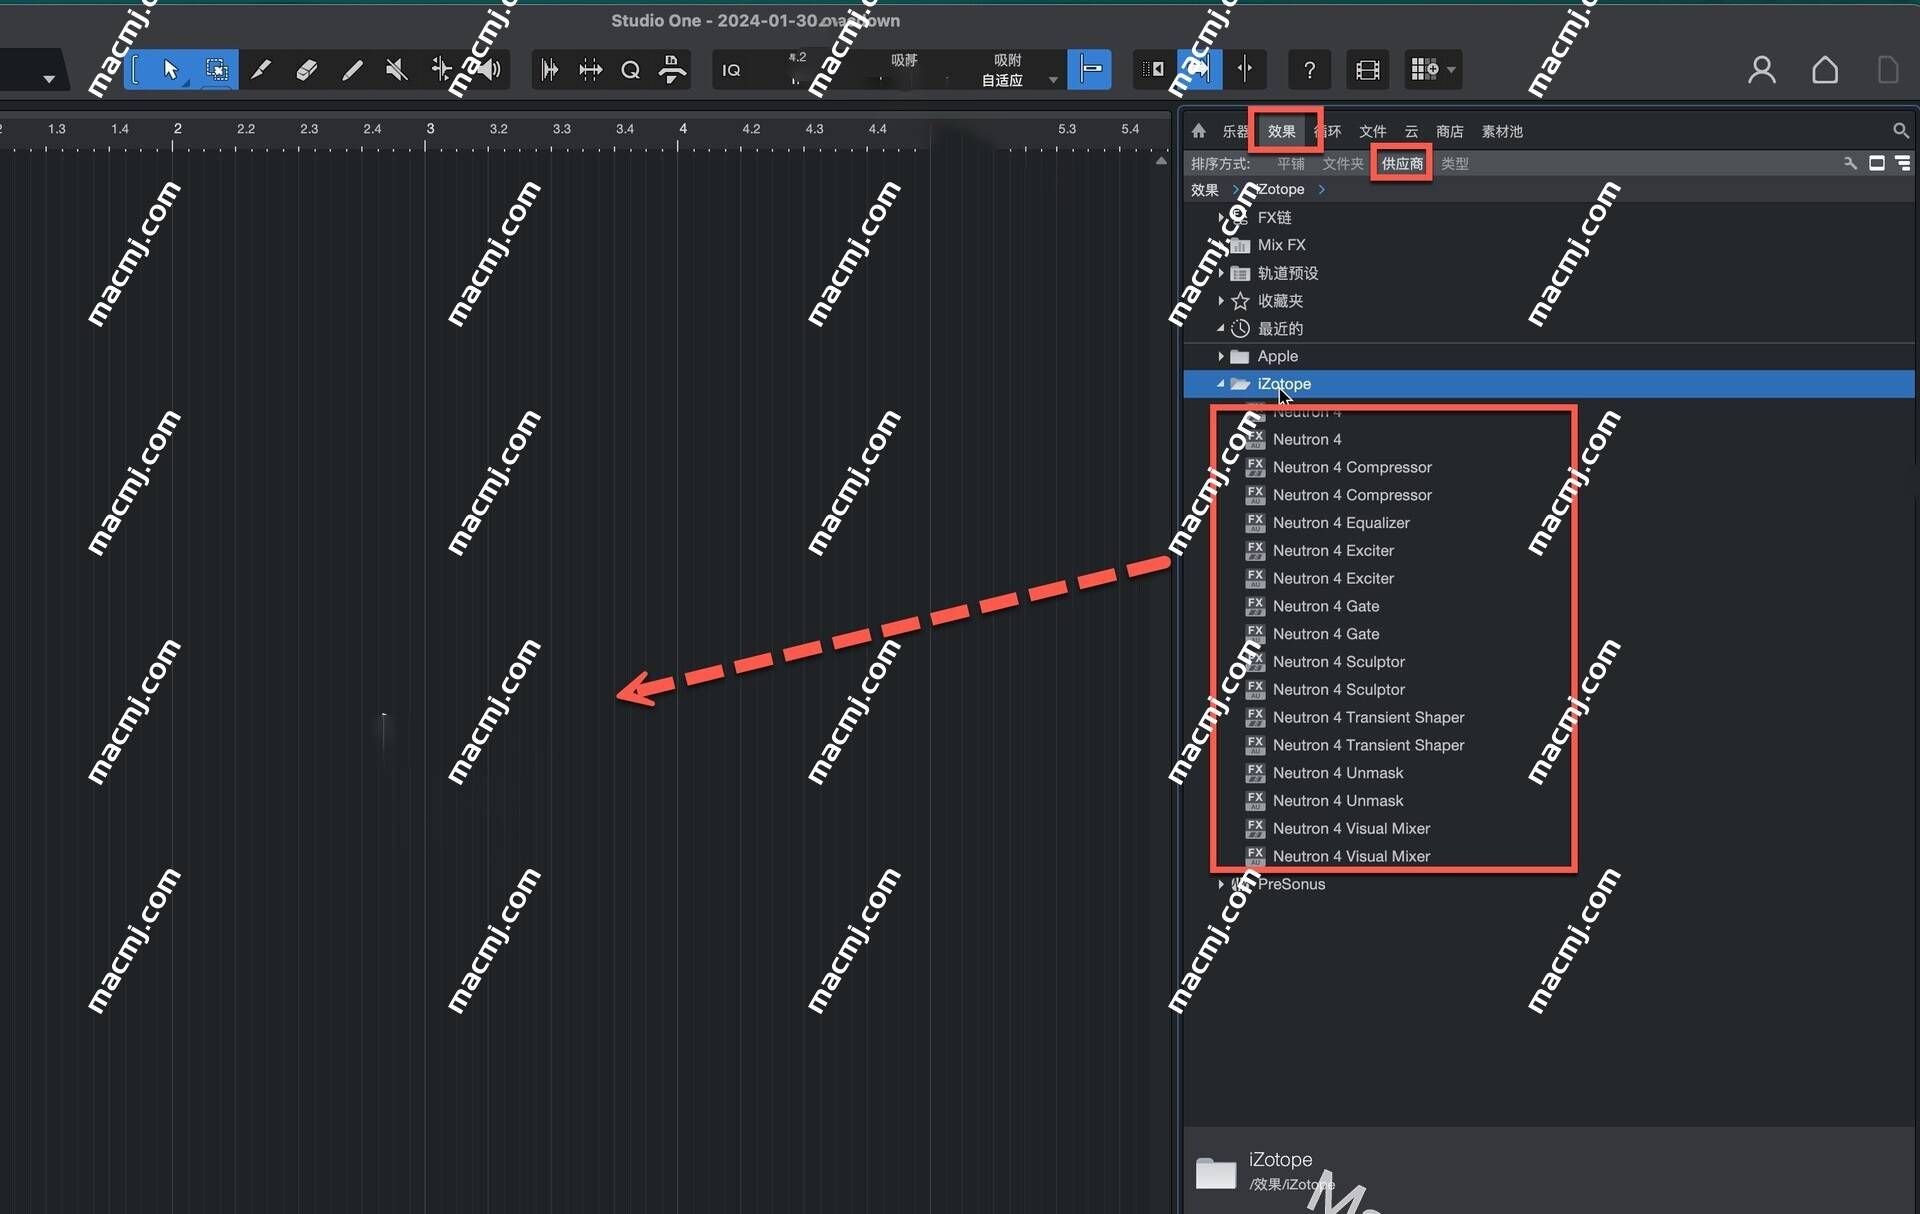Switch to the 素材池 tab
The width and height of the screenshot is (1920, 1214).
click(1501, 131)
